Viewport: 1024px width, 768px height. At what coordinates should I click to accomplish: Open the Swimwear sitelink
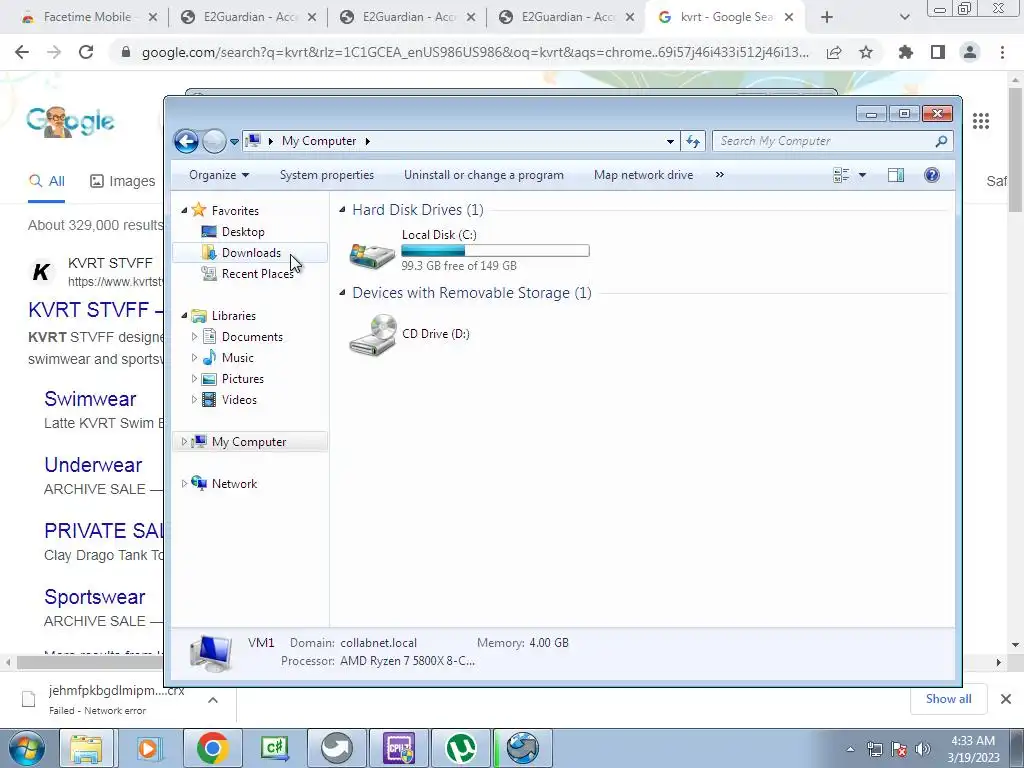(90, 399)
